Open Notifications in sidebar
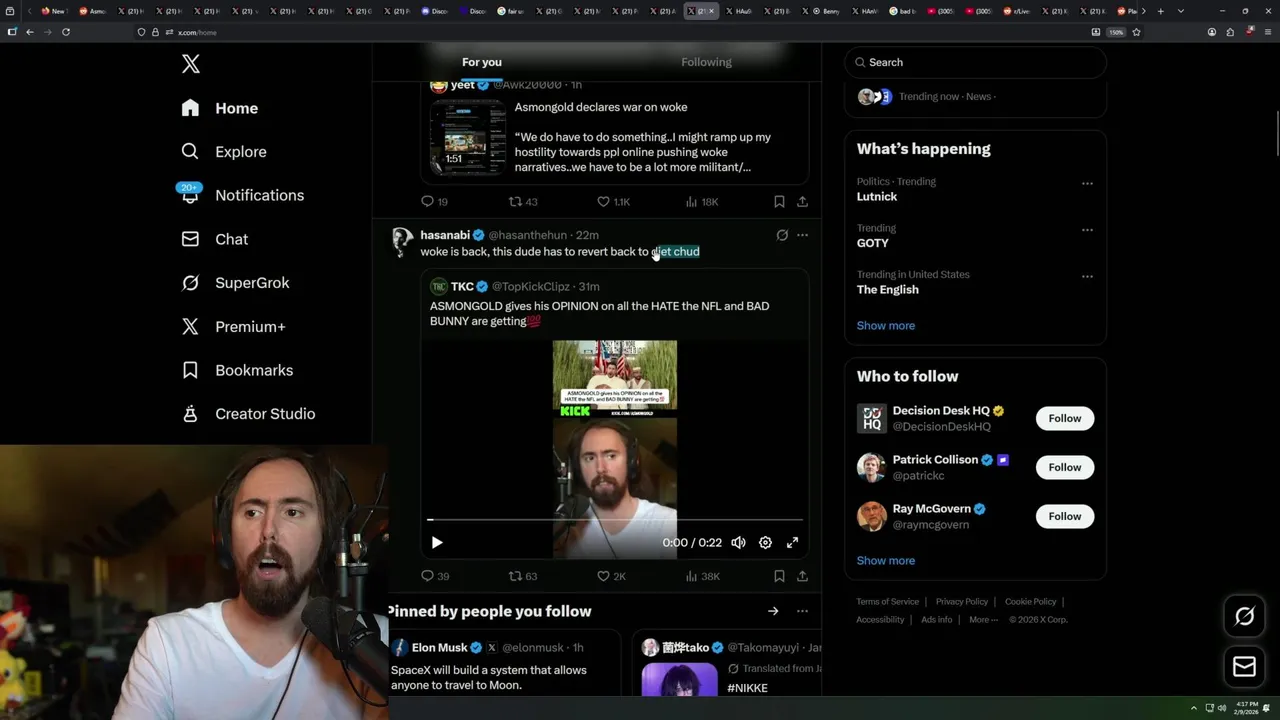The width and height of the screenshot is (1280, 720). (242, 195)
